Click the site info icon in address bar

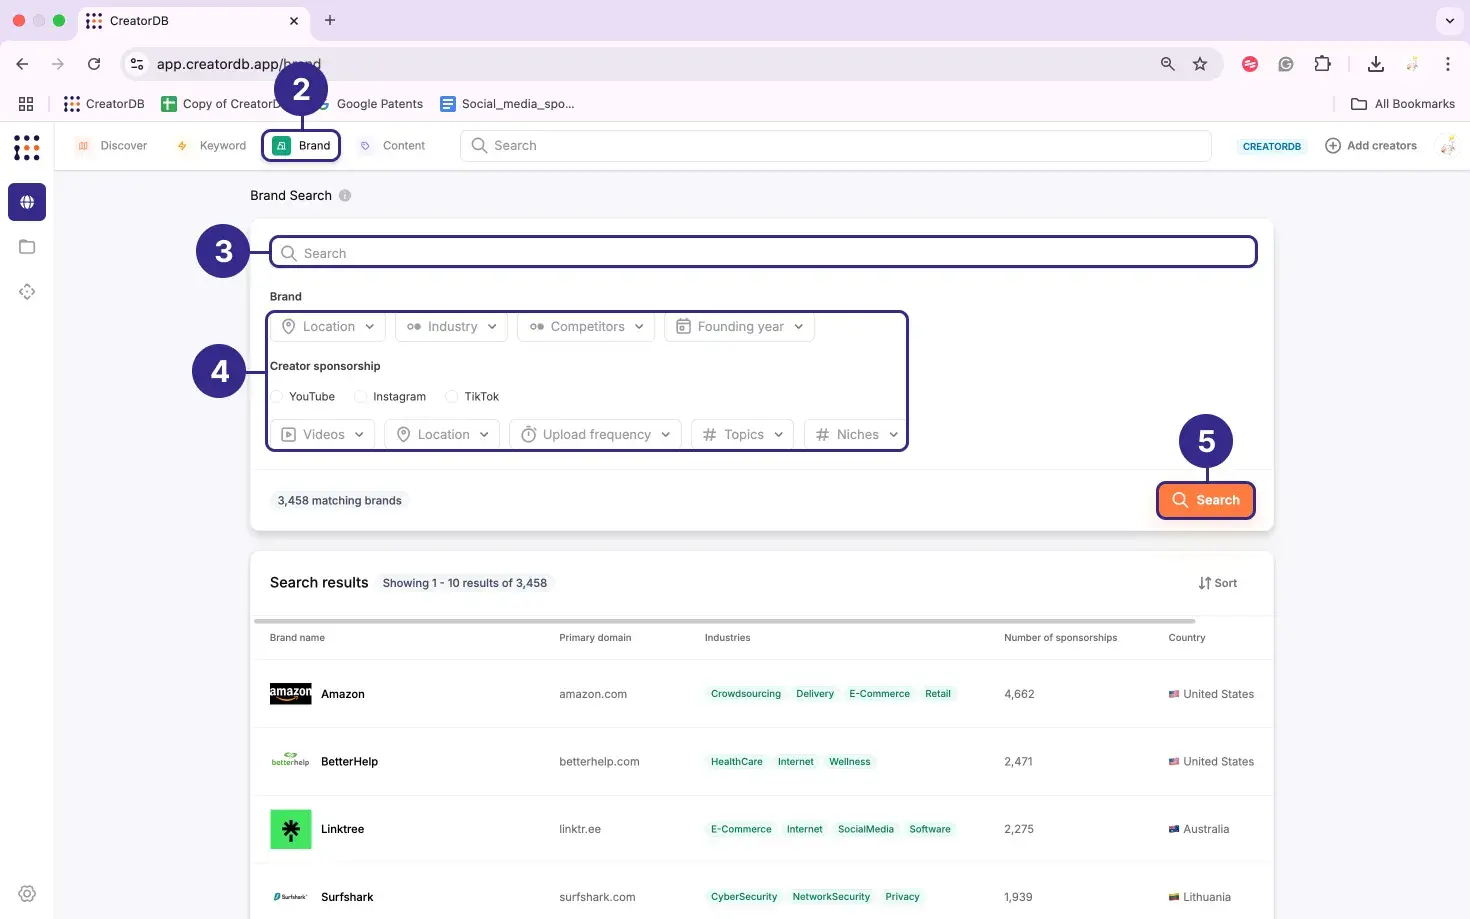[137, 64]
